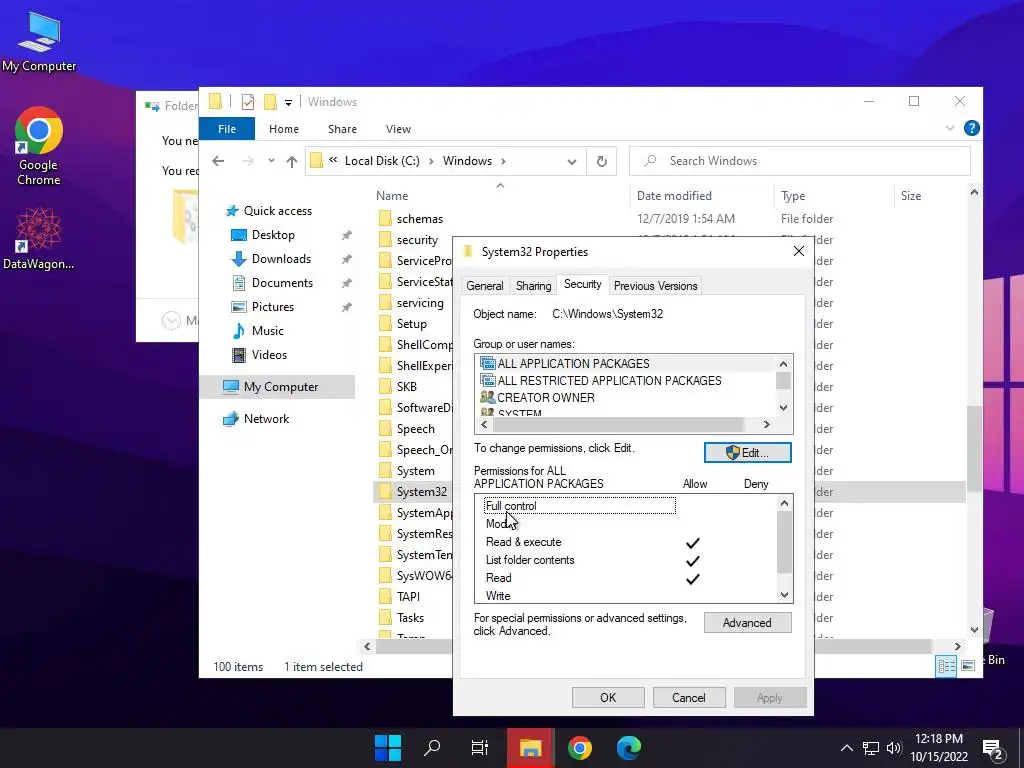Collapse the ribbon chevron
The height and width of the screenshot is (768, 1024).
(x=950, y=129)
